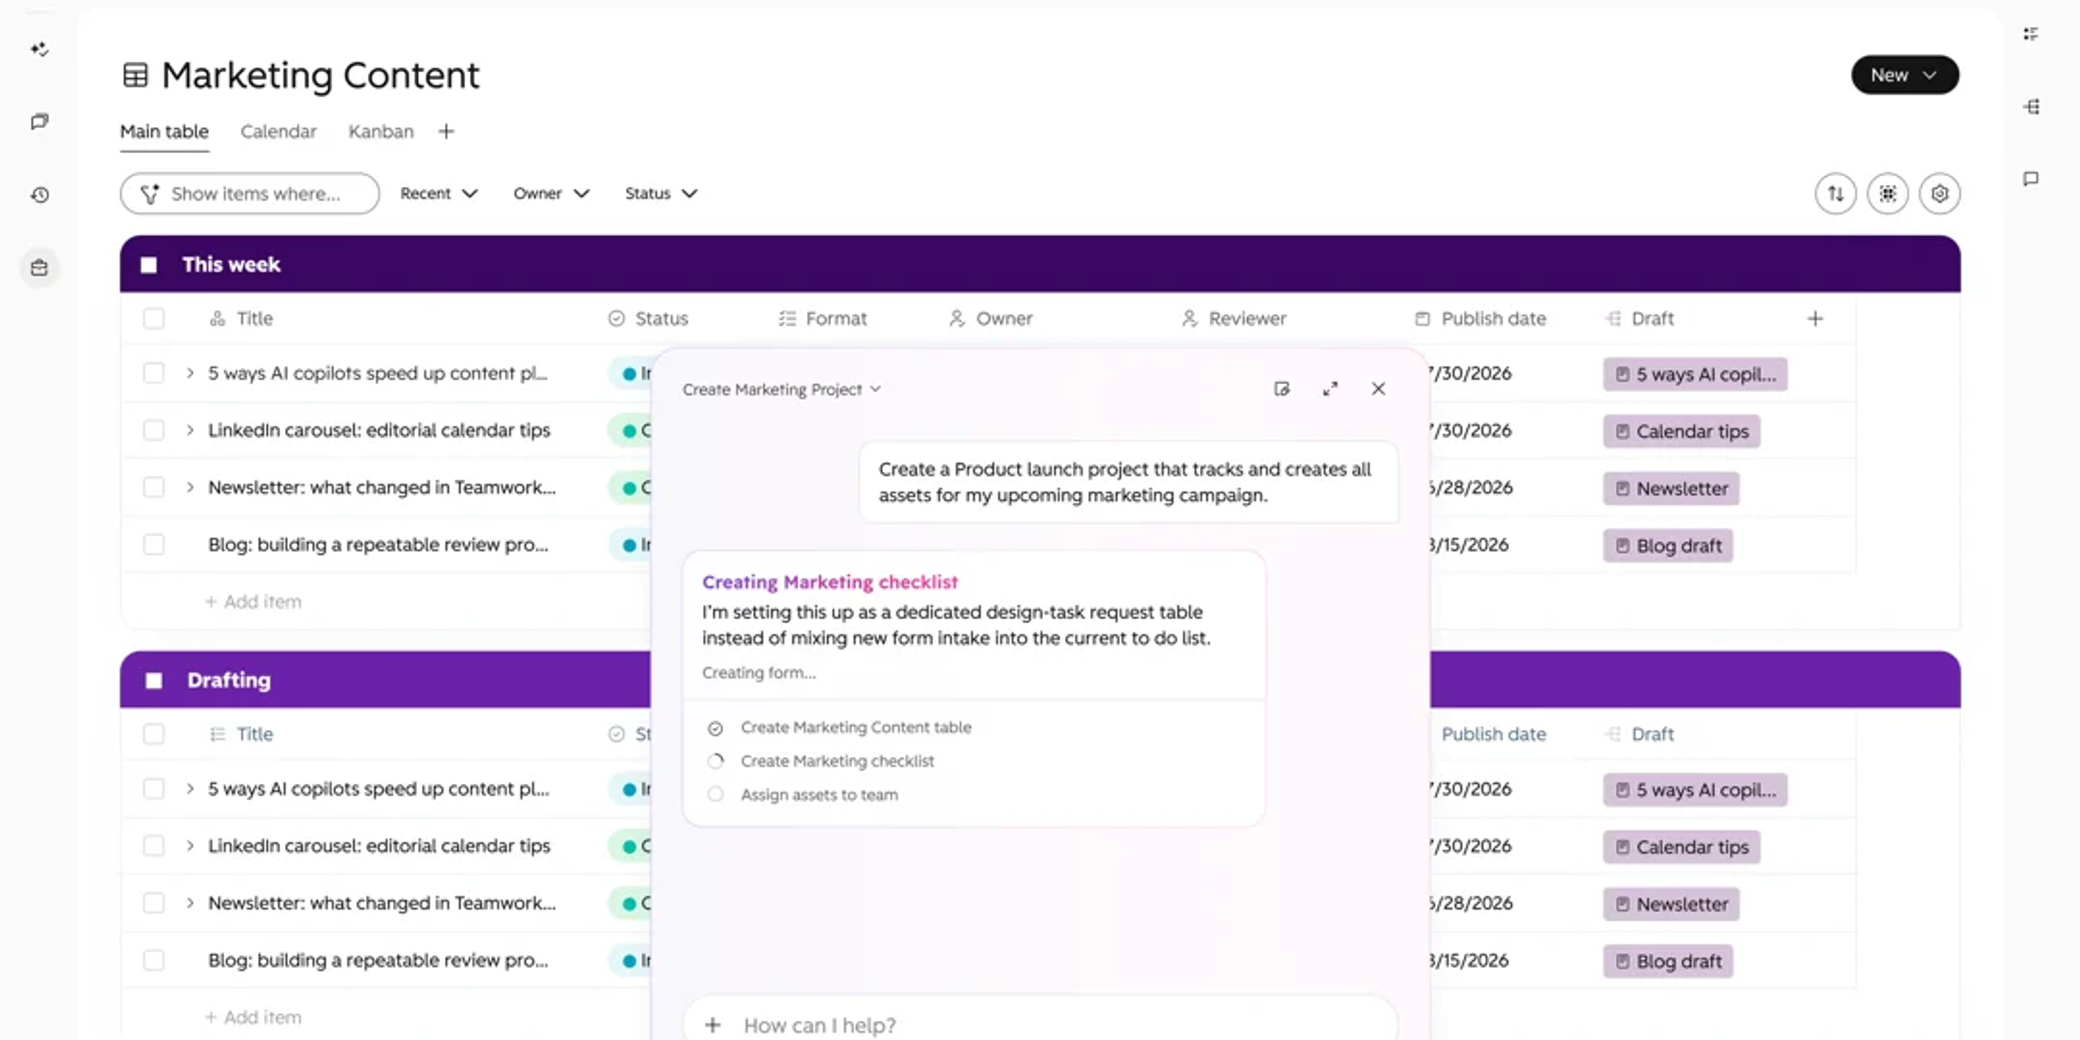Click the Marketing Content table icon
Image resolution: width=2080 pixels, height=1040 pixels.
click(135, 75)
